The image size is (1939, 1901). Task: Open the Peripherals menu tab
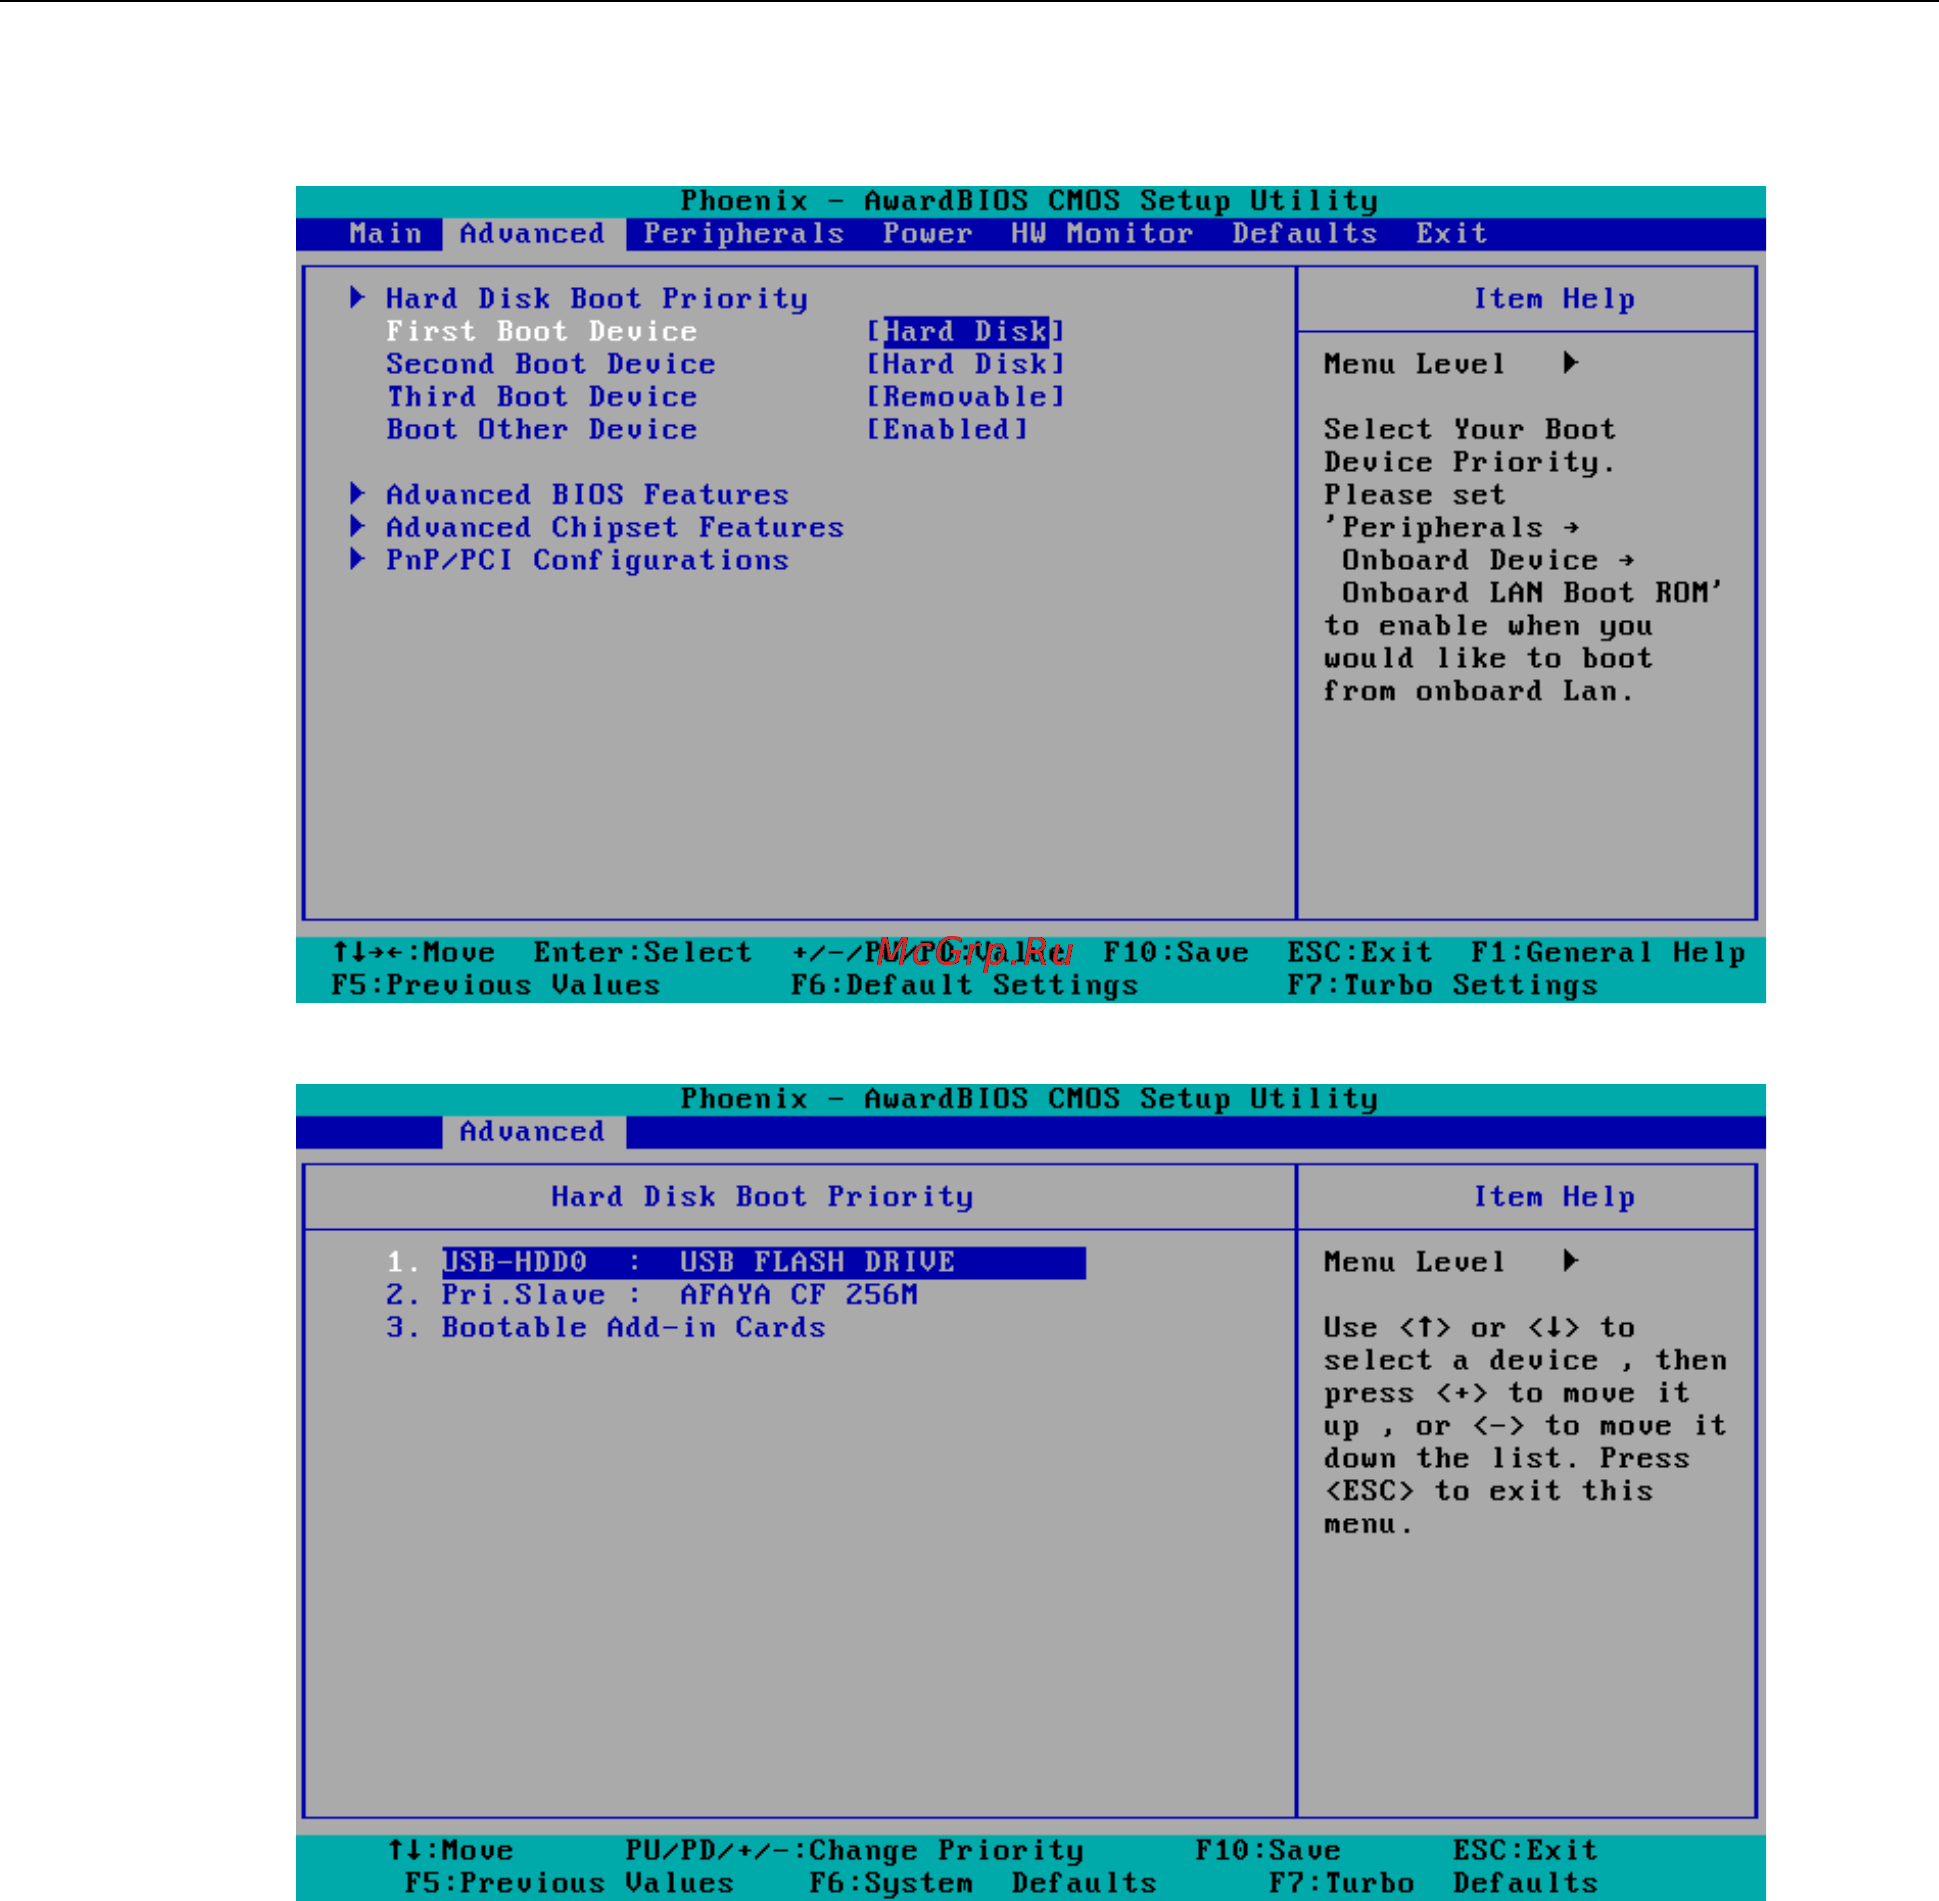pos(743,234)
